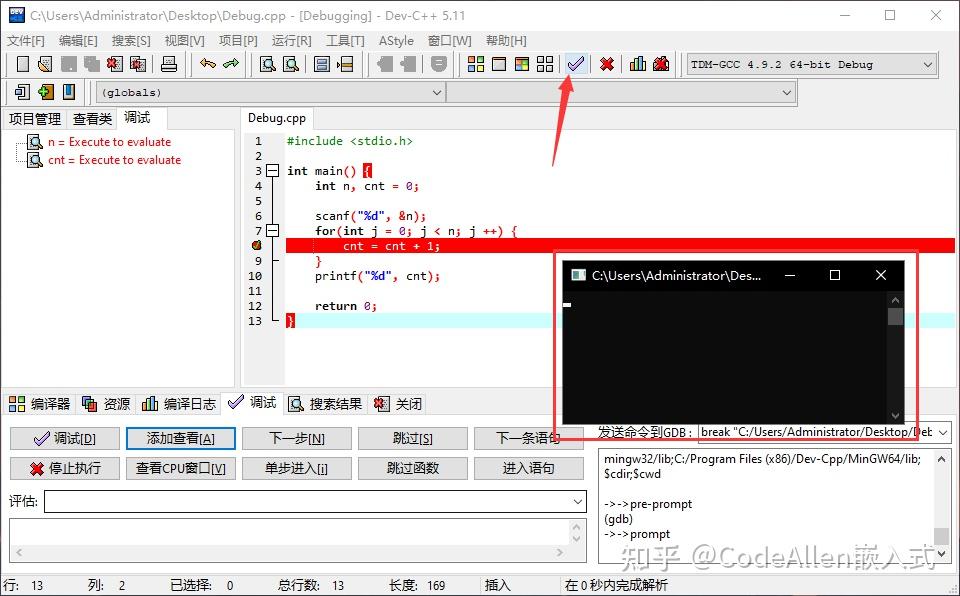The image size is (960, 596).
Task: Open the 运行[R] menu
Action: pyautogui.click(x=291, y=40)
